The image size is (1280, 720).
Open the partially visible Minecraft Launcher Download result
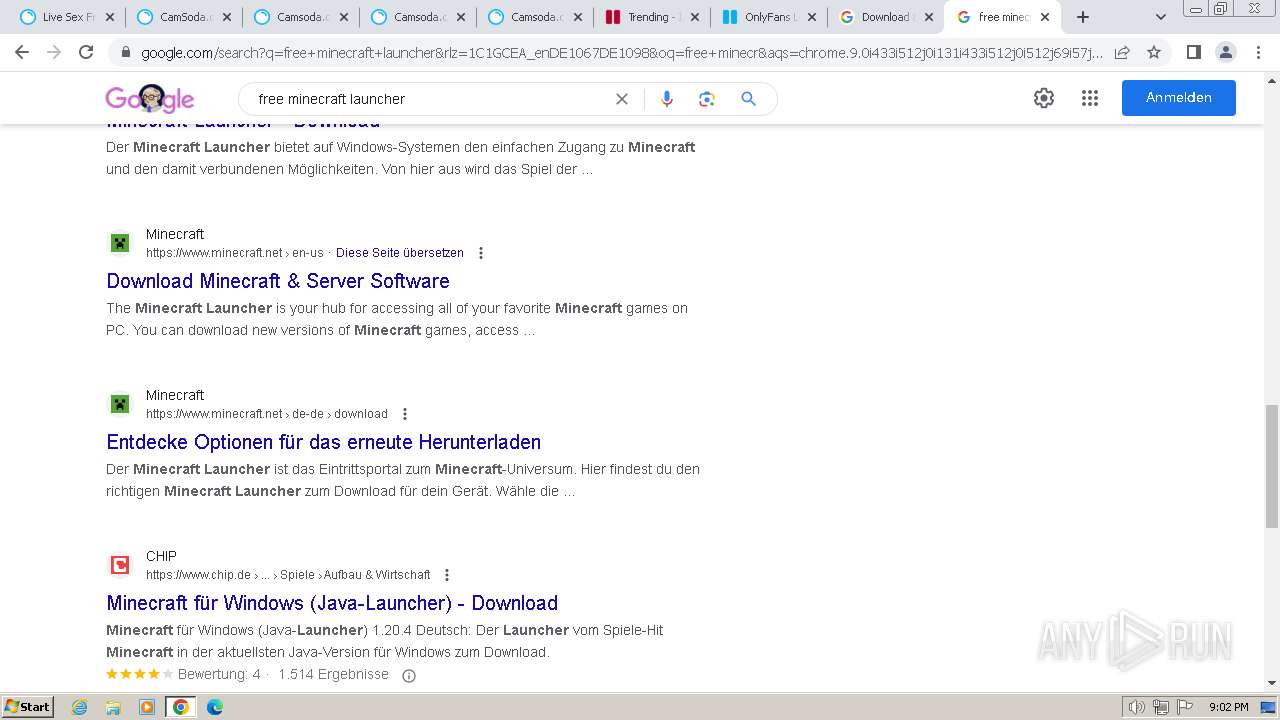pyautogui.click(x=243, y=124)
